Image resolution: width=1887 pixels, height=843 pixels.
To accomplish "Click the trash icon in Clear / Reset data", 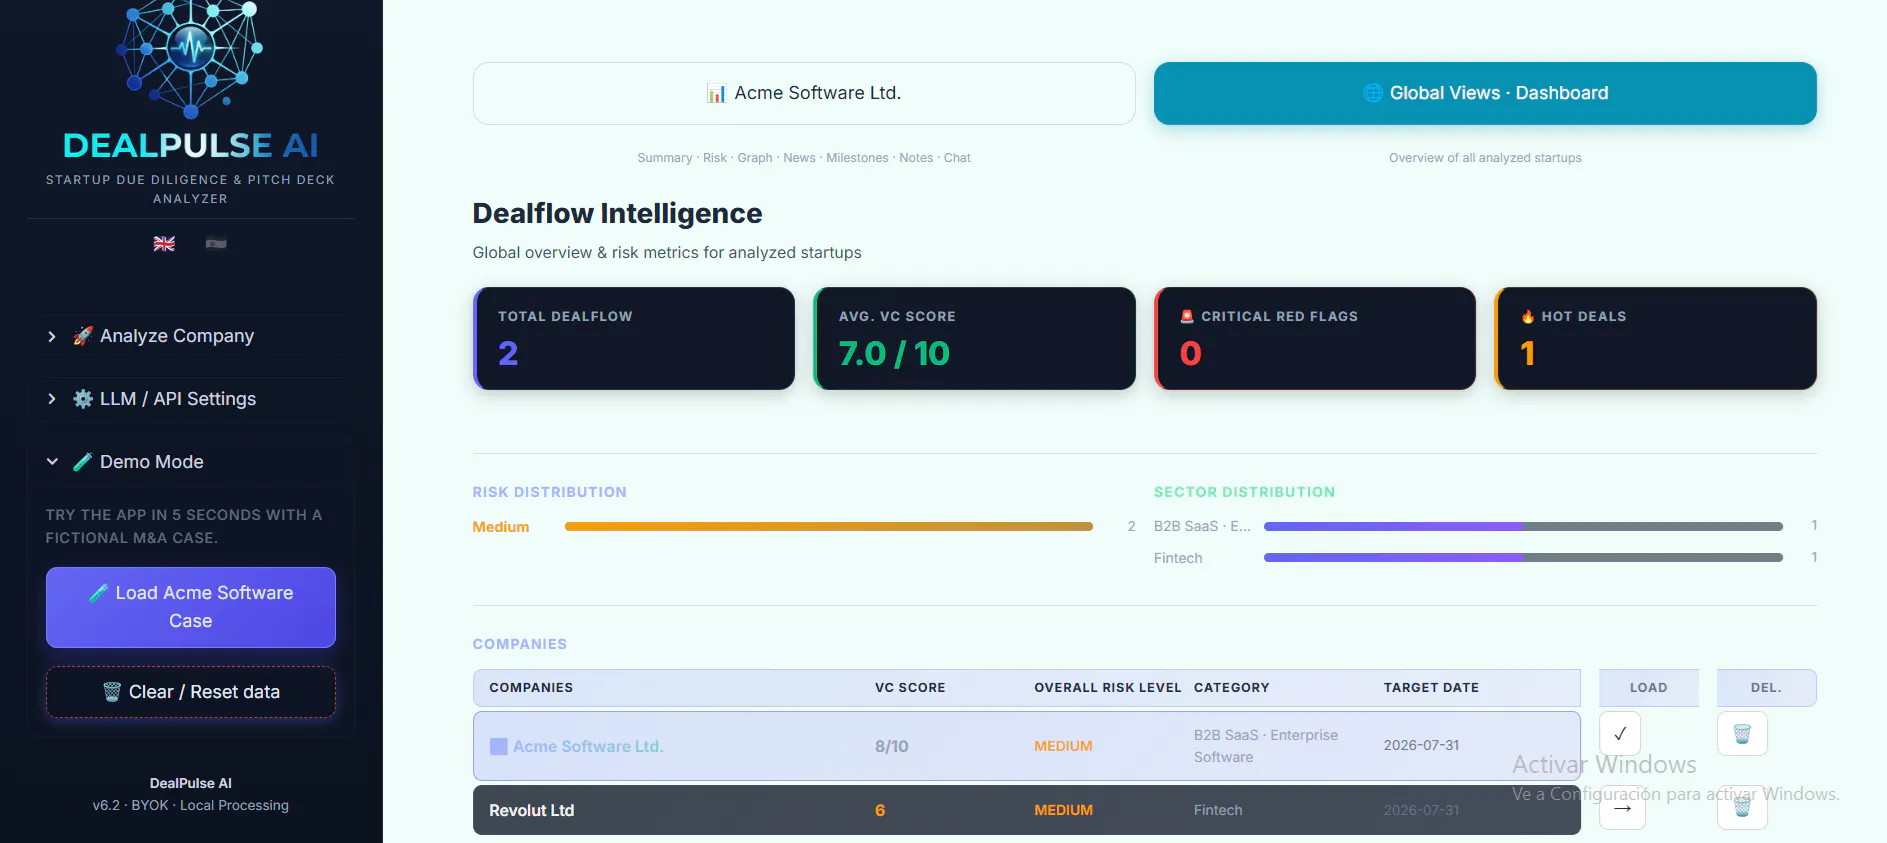I will (112, 692).
